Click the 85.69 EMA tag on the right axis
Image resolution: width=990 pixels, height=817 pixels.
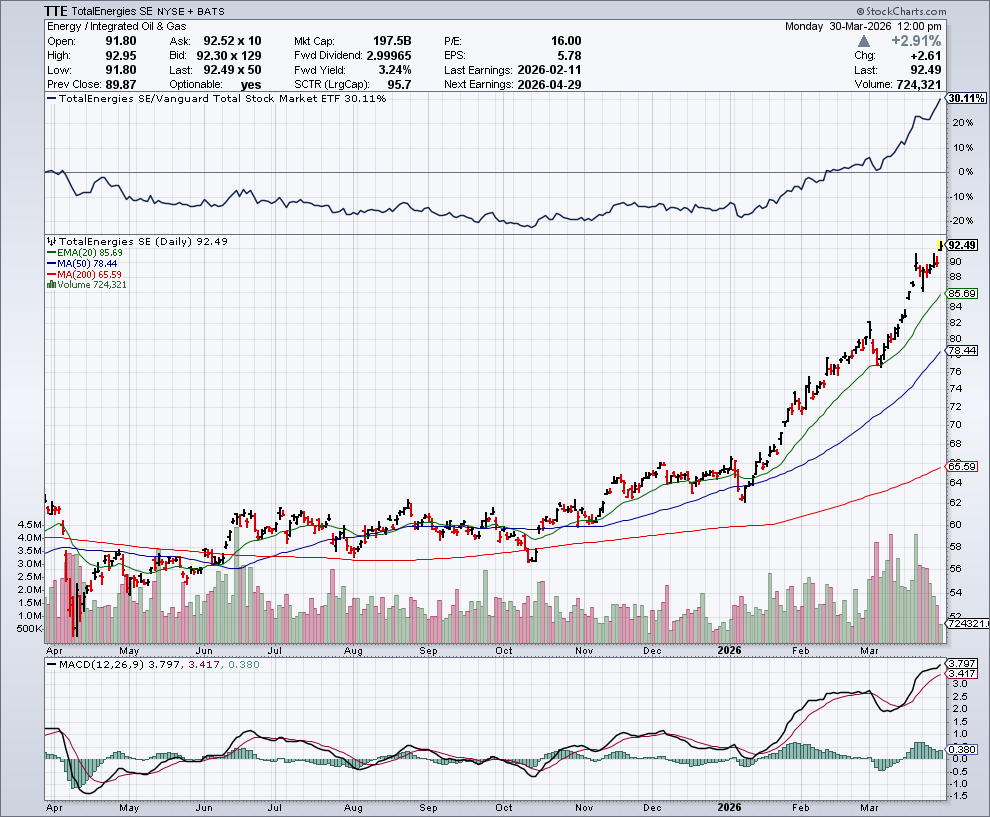pyautogui.click(x=961, y=293)
